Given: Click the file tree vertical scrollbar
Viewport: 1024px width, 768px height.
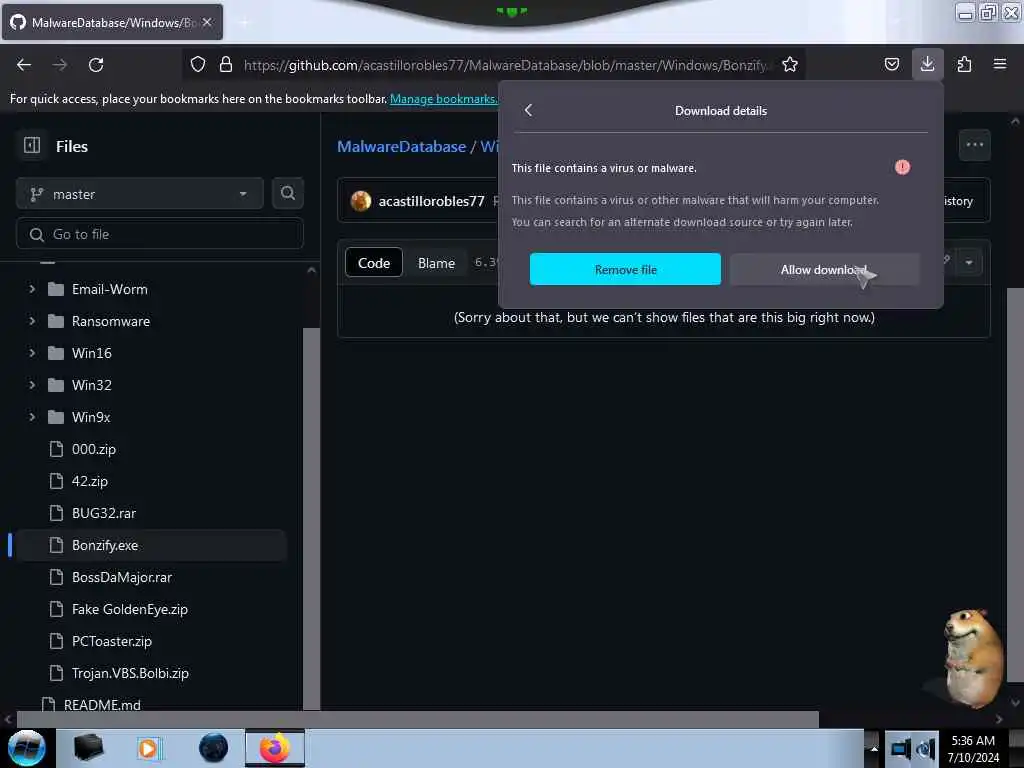Looking at the screenshot, I should (x=312, y=519).
